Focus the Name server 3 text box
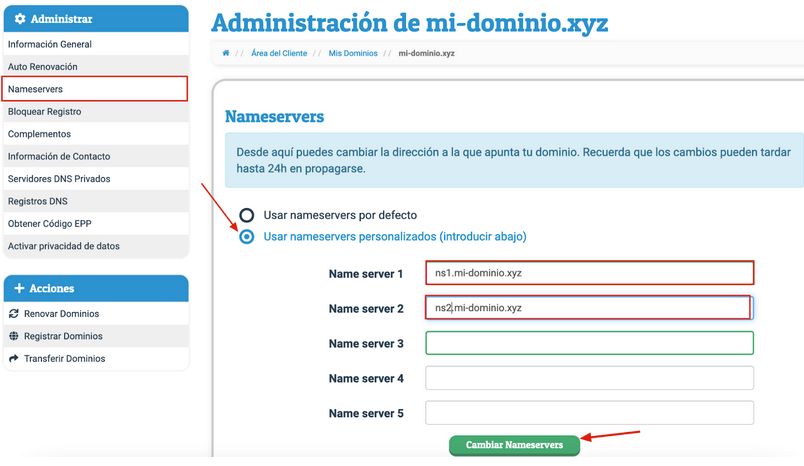Viewport: 804px width, 466px height. [589, 343]
